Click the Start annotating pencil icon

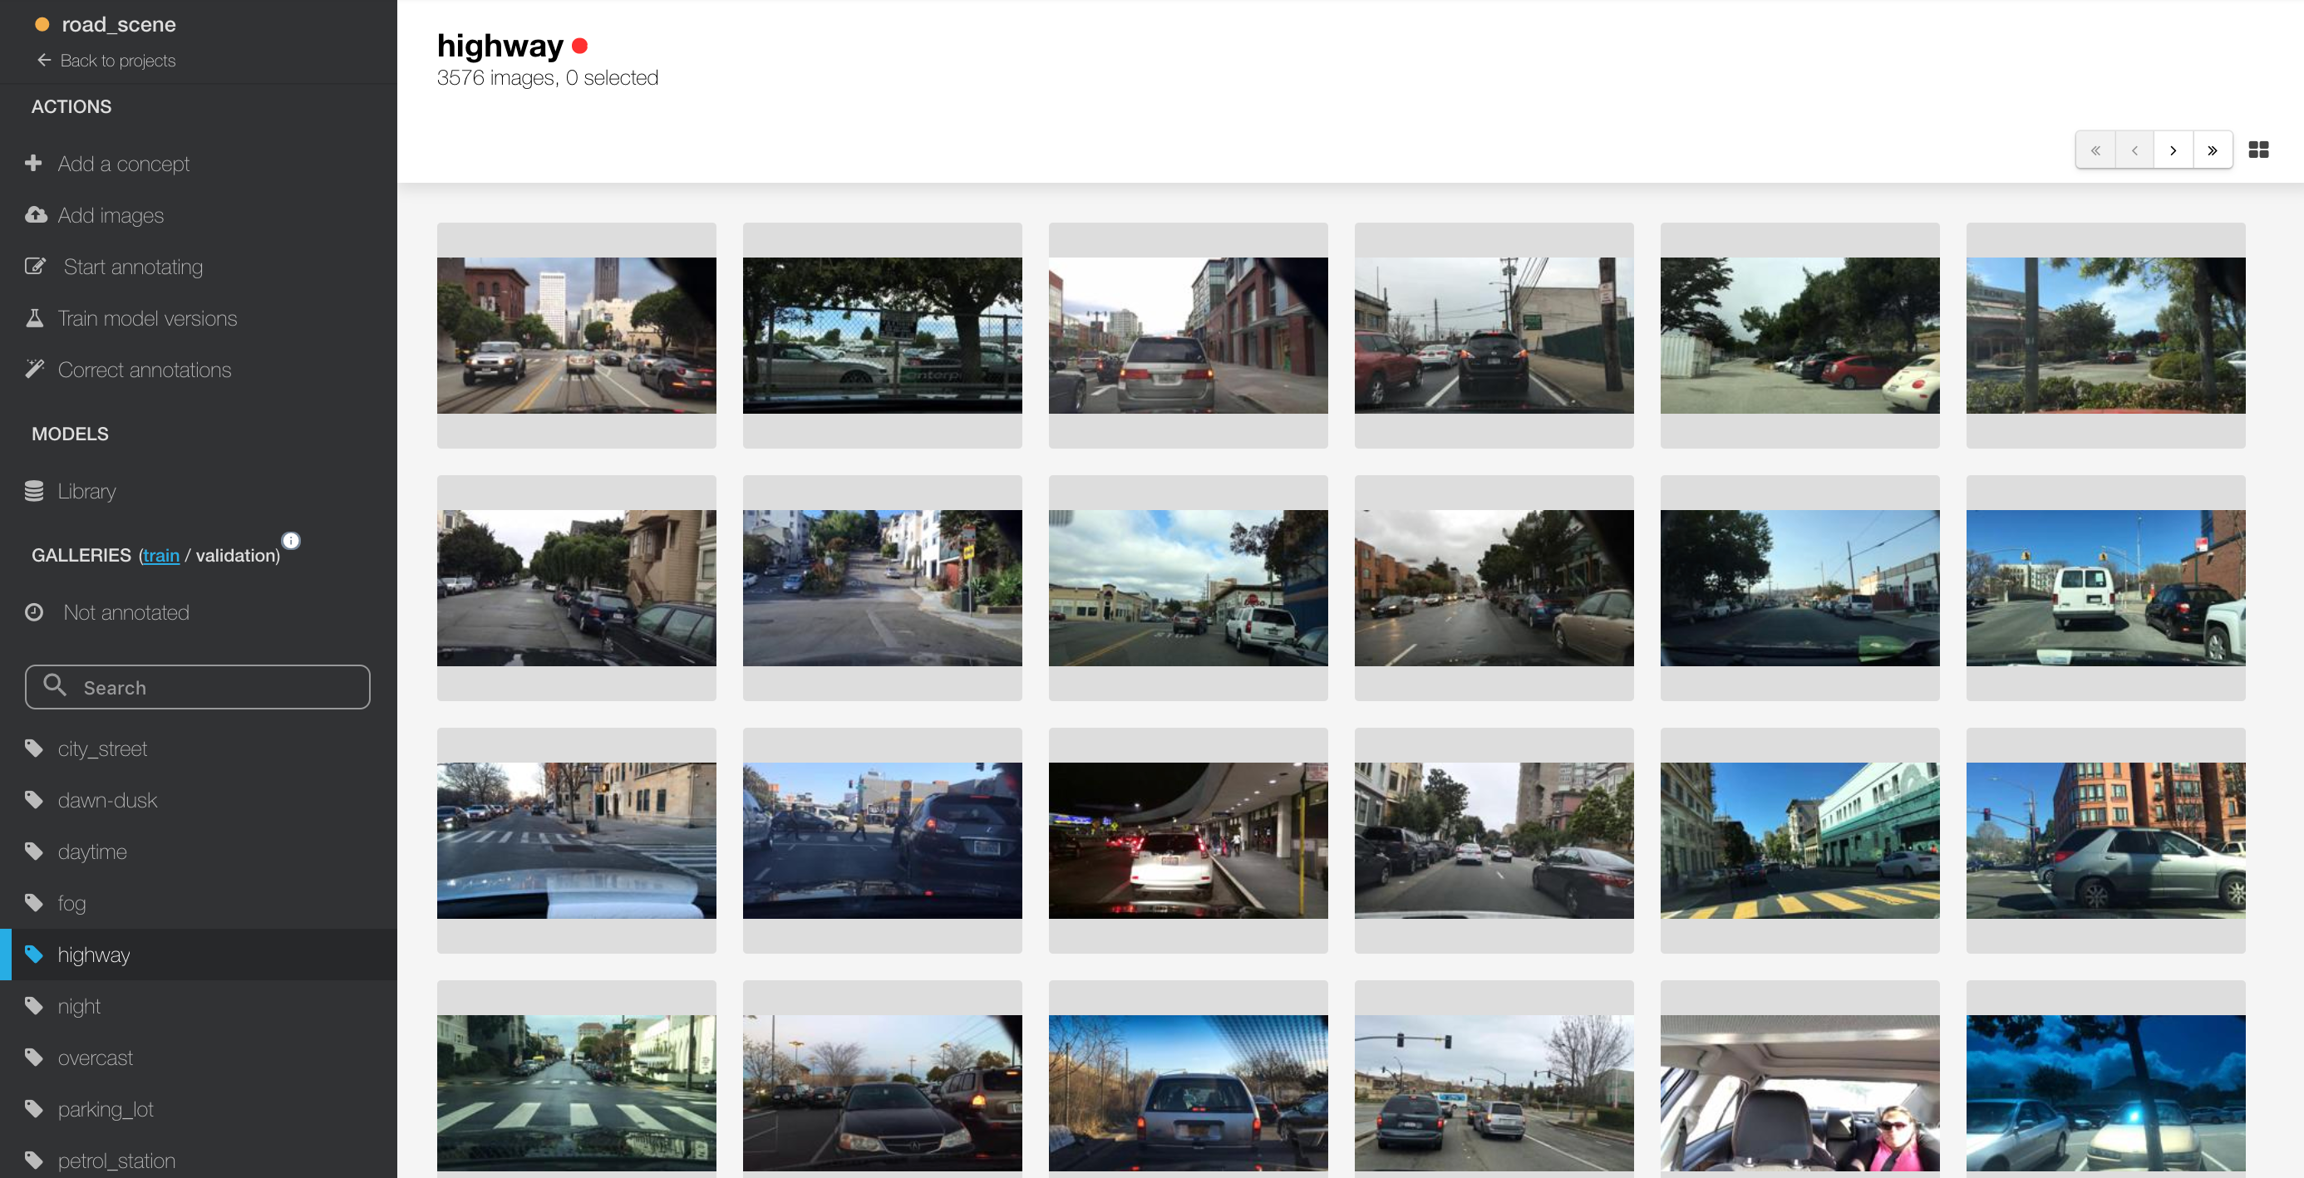coord(36,266)
